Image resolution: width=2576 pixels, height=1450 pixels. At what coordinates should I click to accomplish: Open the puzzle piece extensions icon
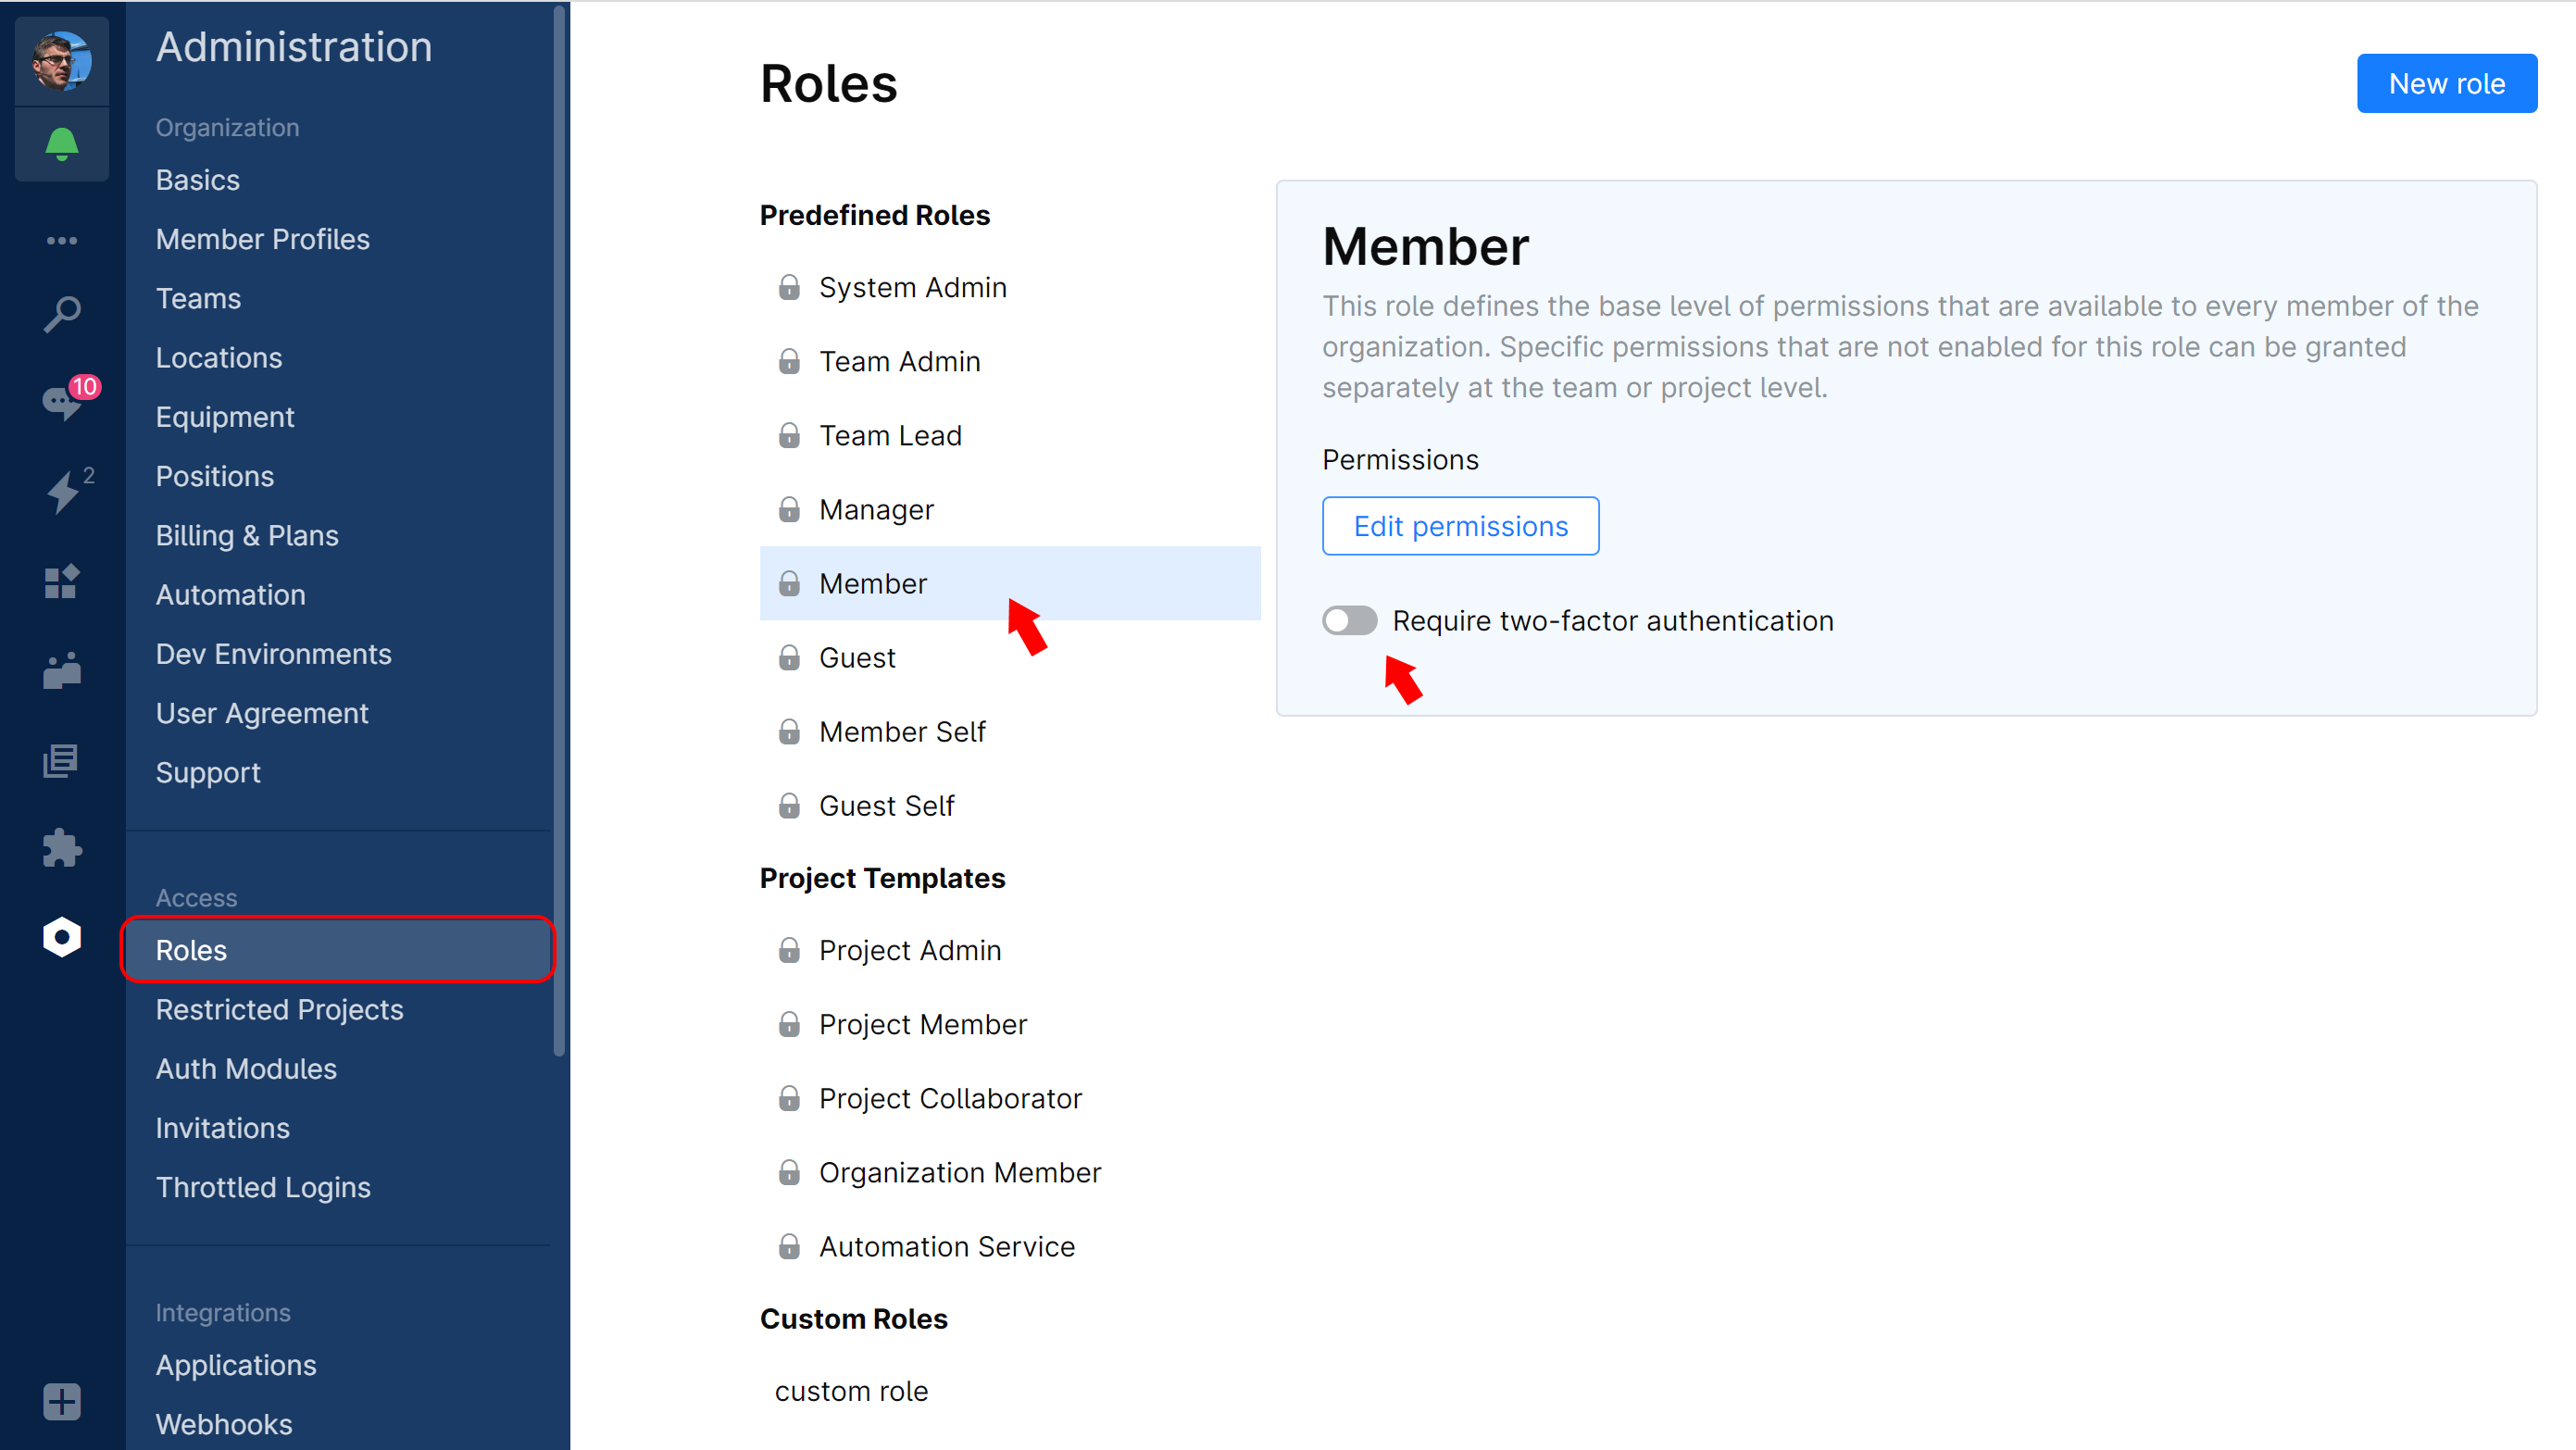62,848
